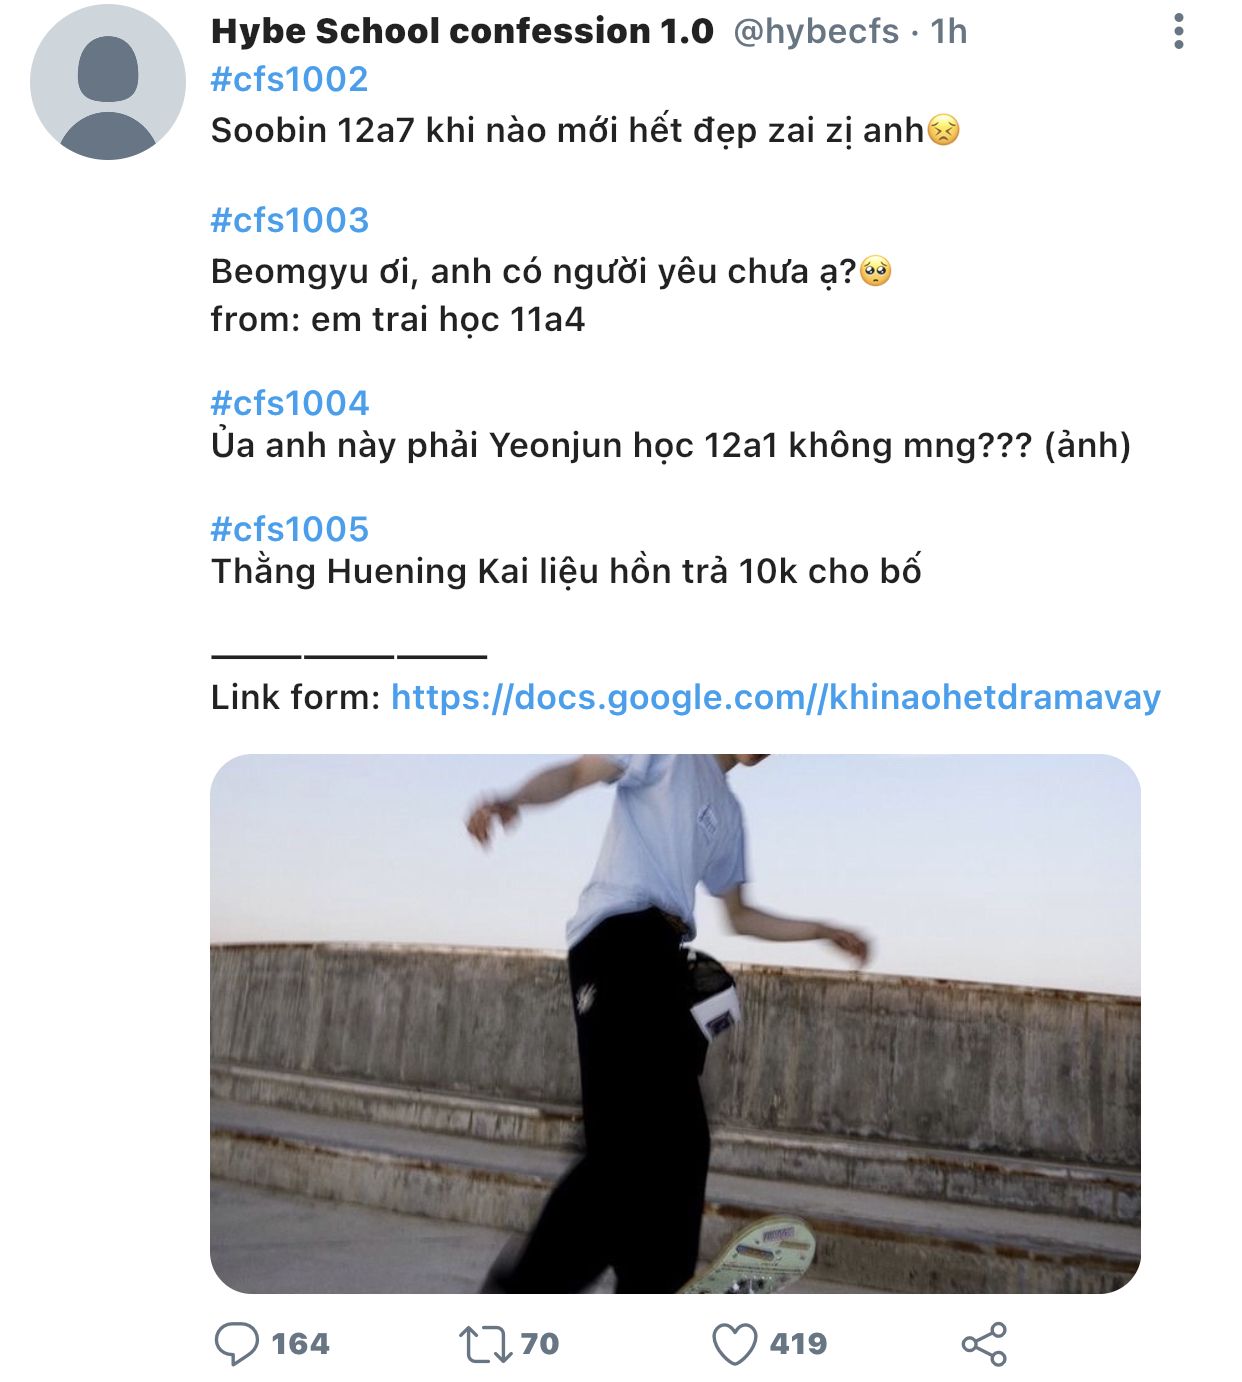
Task: Tap the retweet arrows icon
Action: click(x=485, y=1344)
